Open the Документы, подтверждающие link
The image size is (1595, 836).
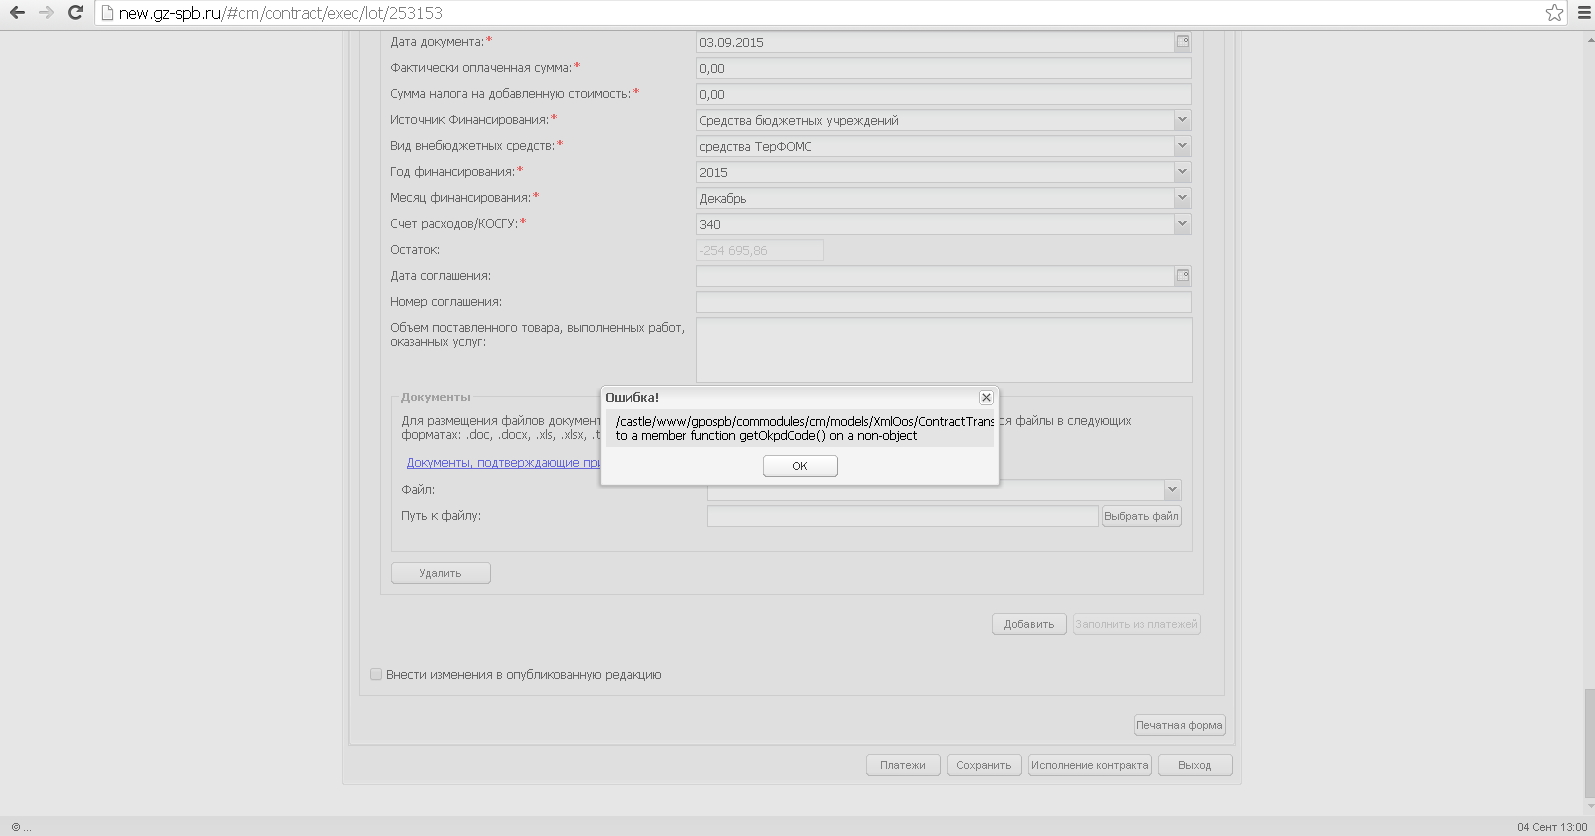(503, 463)
